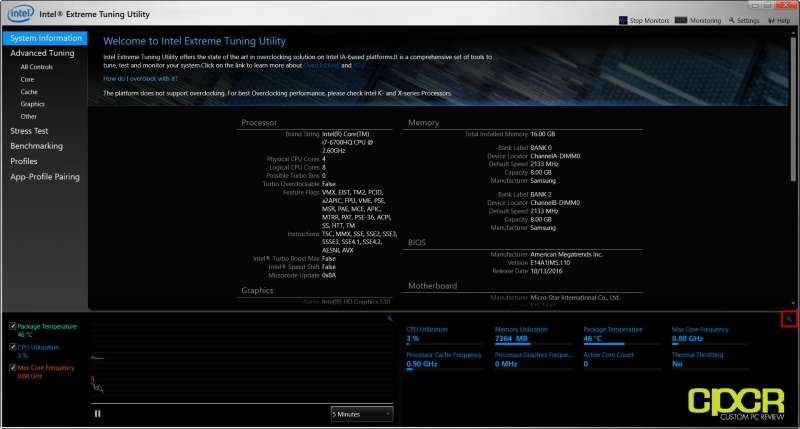This screenshot has height=429, width=800.
Task: Click the 'ChannelB-DIMM0' device locator value
Action: [x=555, y=203]
